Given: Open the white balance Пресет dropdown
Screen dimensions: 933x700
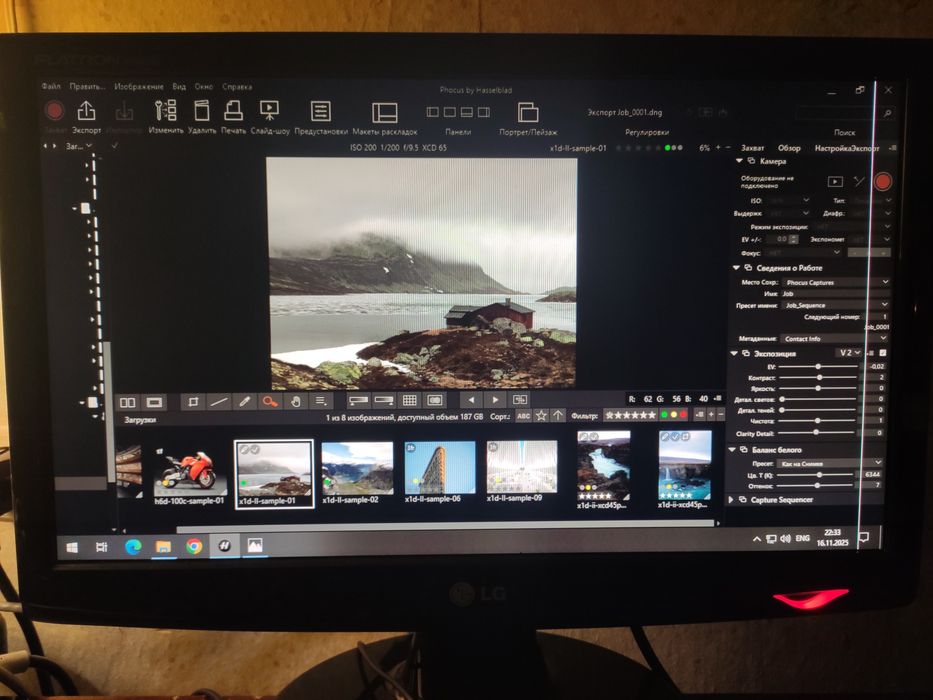Looking at the screenshot, I should 830,463.
